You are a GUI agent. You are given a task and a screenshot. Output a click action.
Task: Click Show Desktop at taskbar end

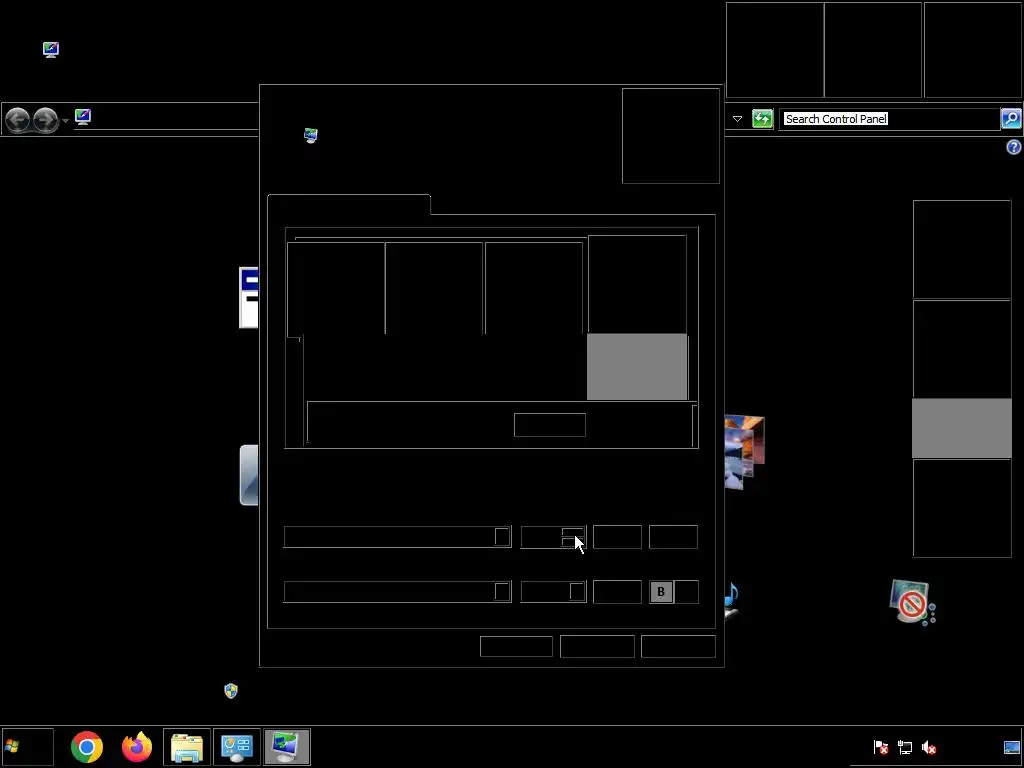1012,747
